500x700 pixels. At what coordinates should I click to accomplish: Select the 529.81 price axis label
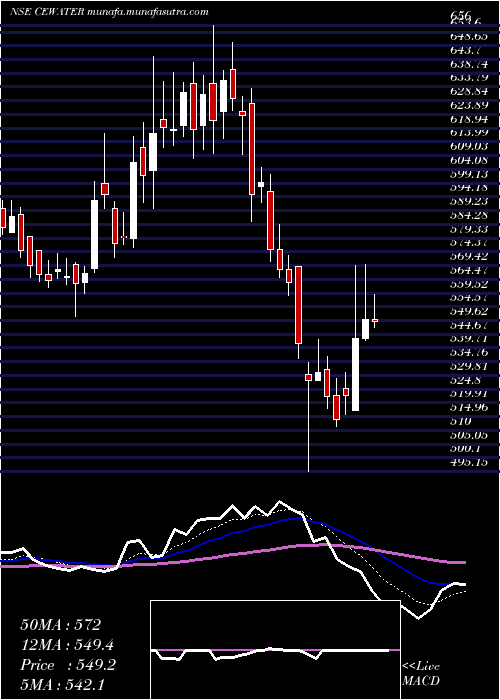[x=467, y=367]
